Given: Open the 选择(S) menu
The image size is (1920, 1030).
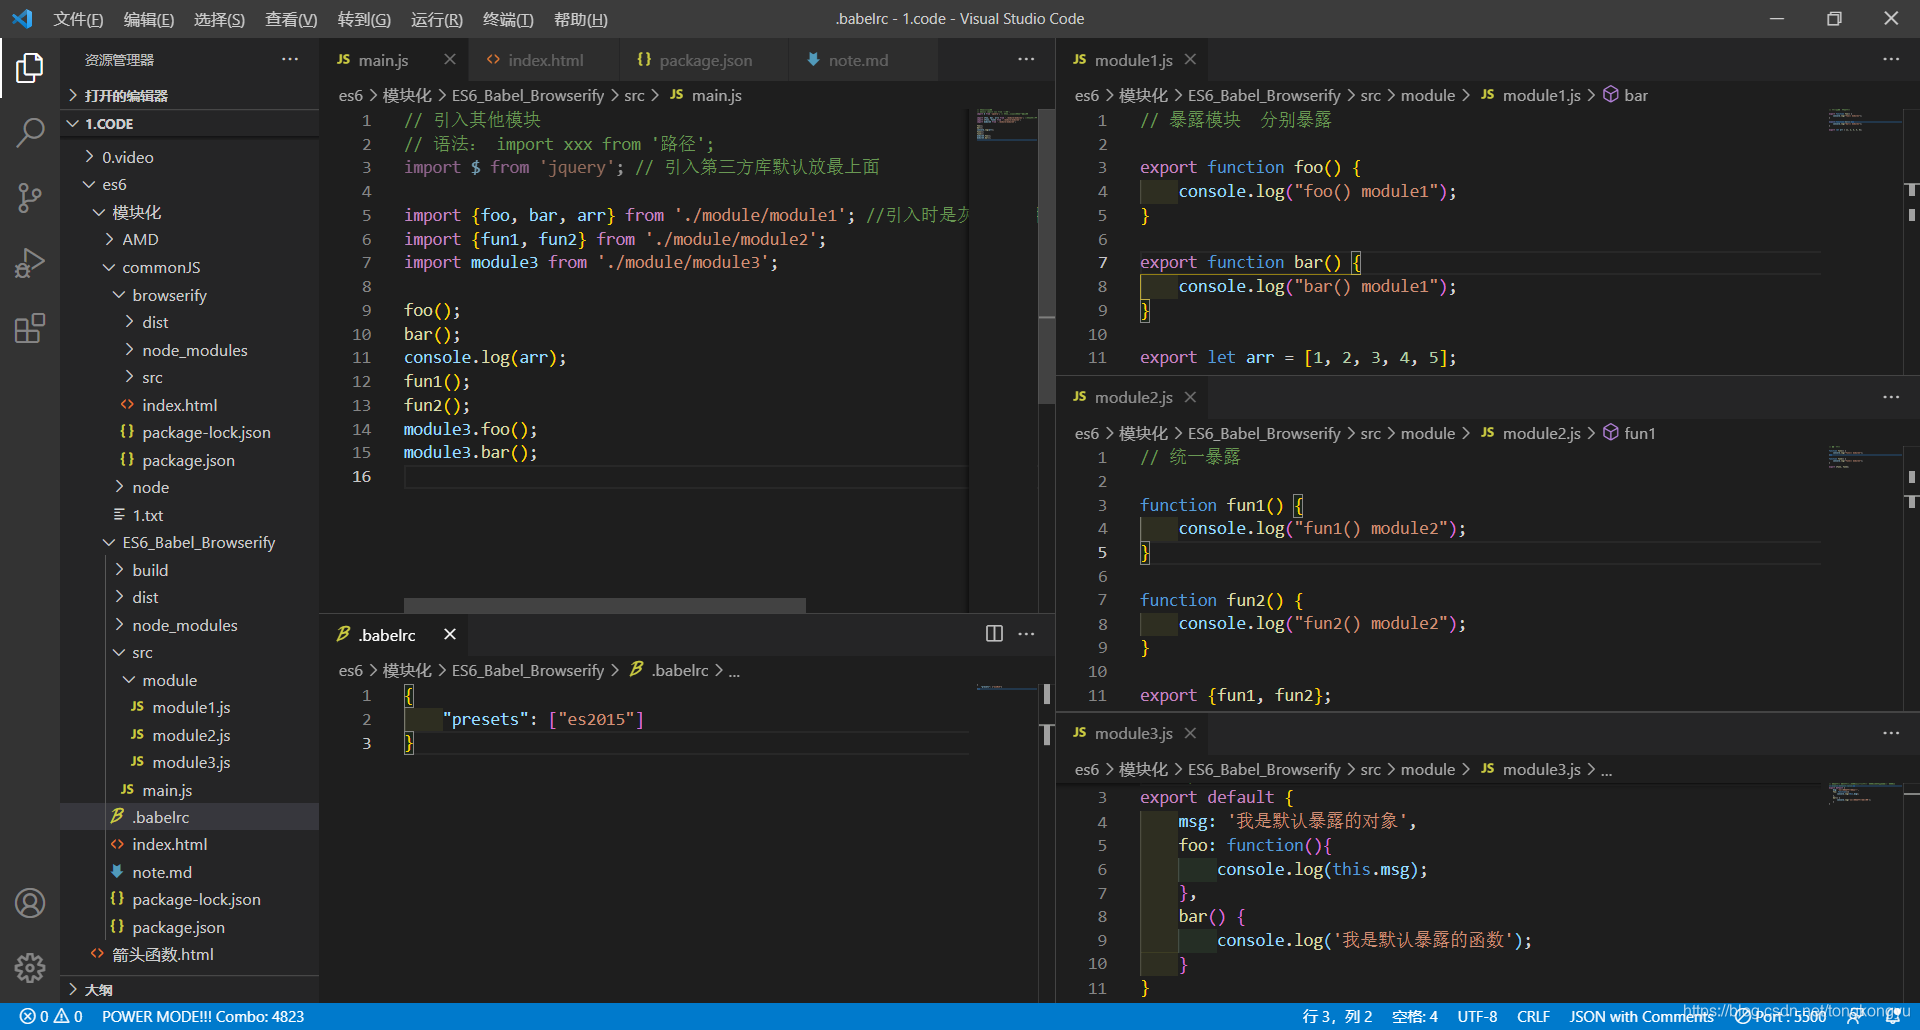Looking at the screenshot, I should pos(219,19).
